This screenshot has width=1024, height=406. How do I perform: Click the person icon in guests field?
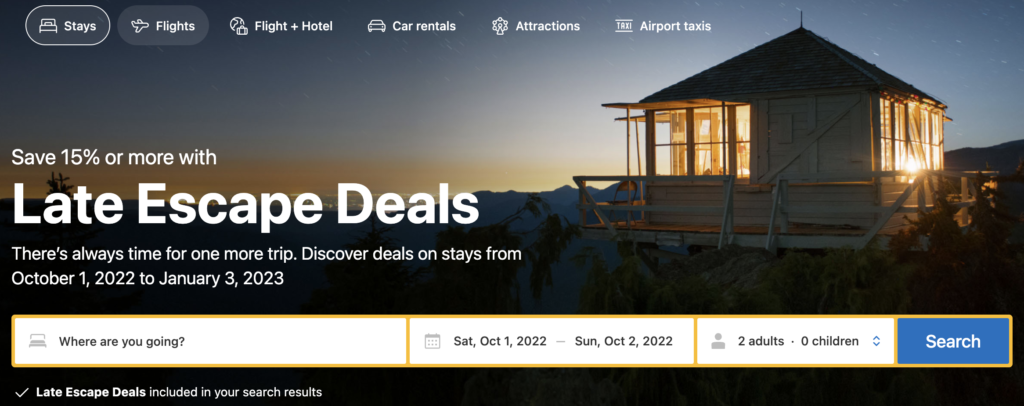718,341
